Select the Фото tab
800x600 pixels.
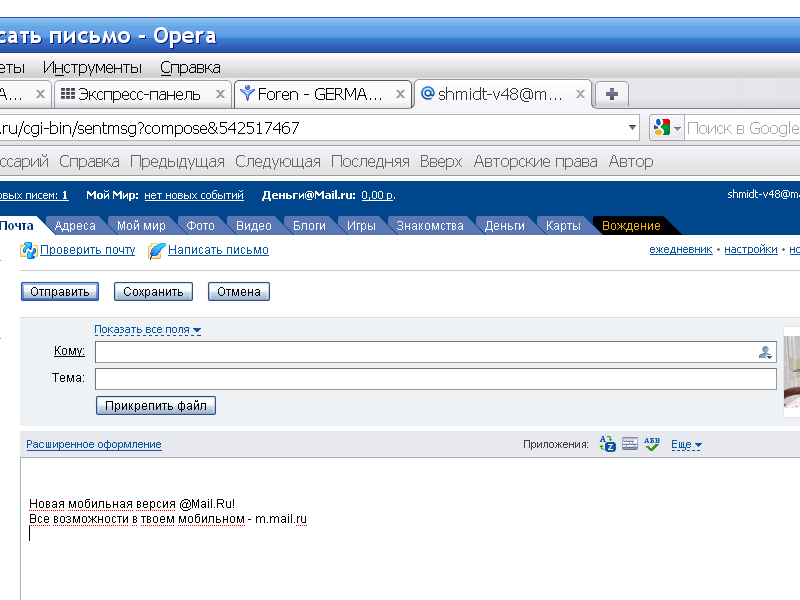201,226
